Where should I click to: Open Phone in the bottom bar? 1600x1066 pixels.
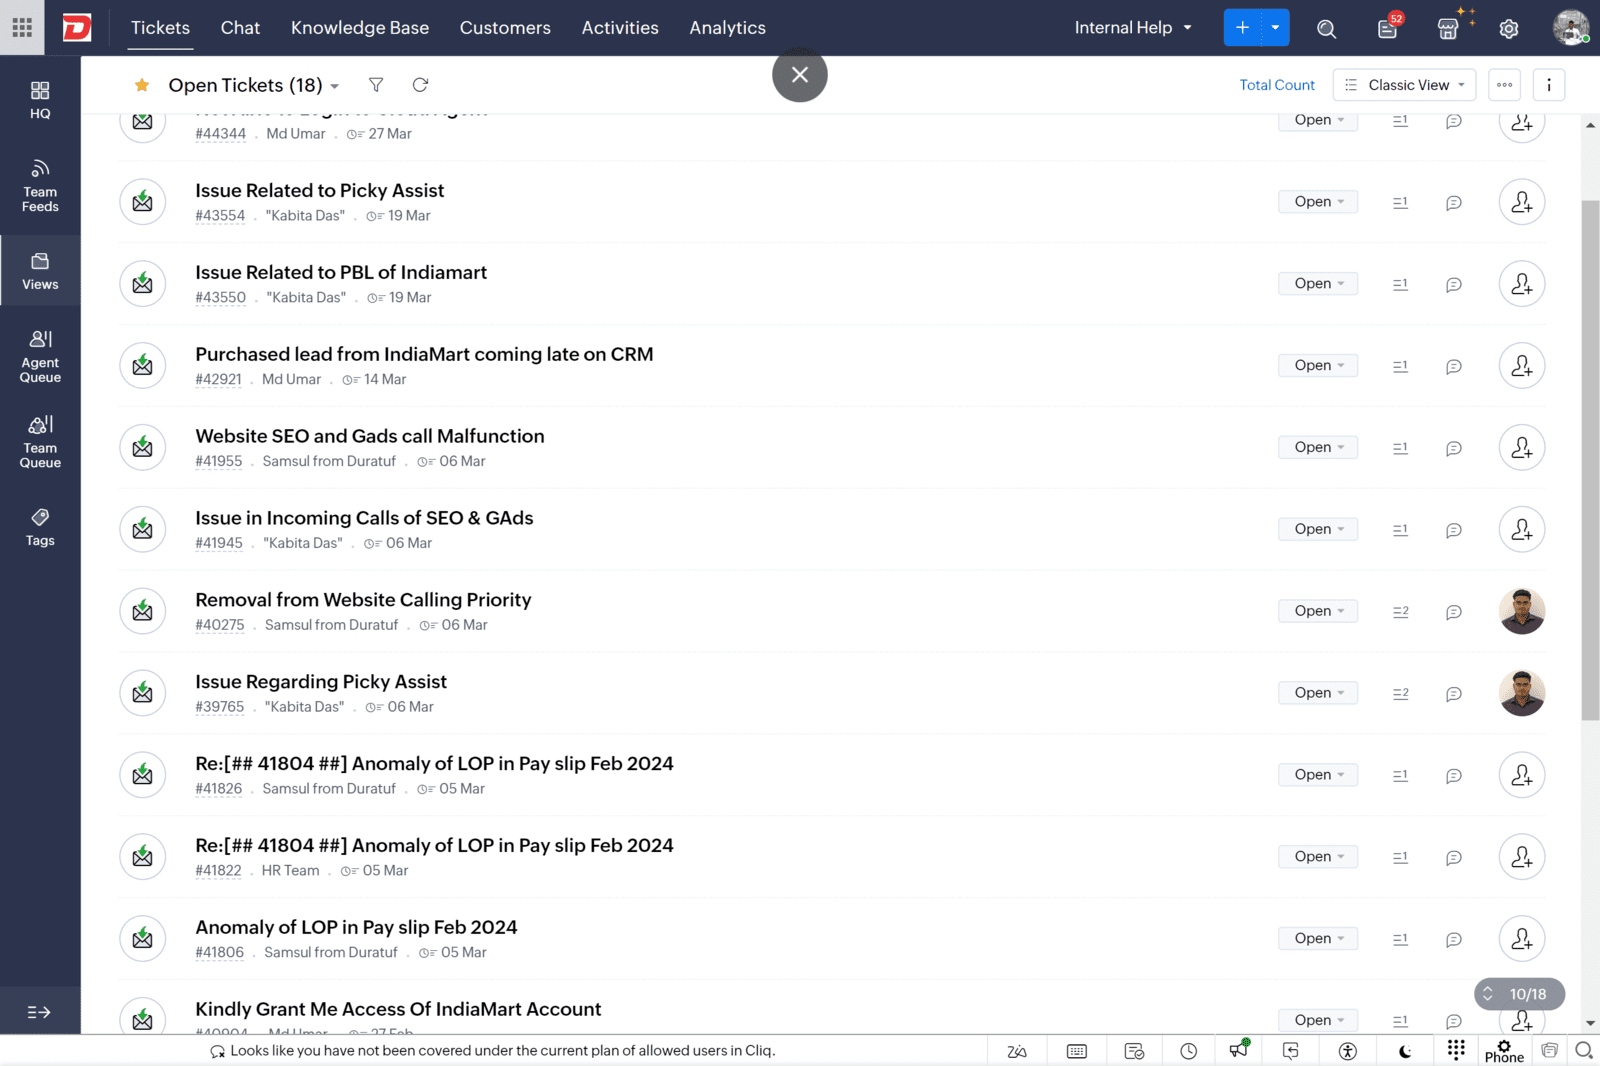tap(1504, 1051)
